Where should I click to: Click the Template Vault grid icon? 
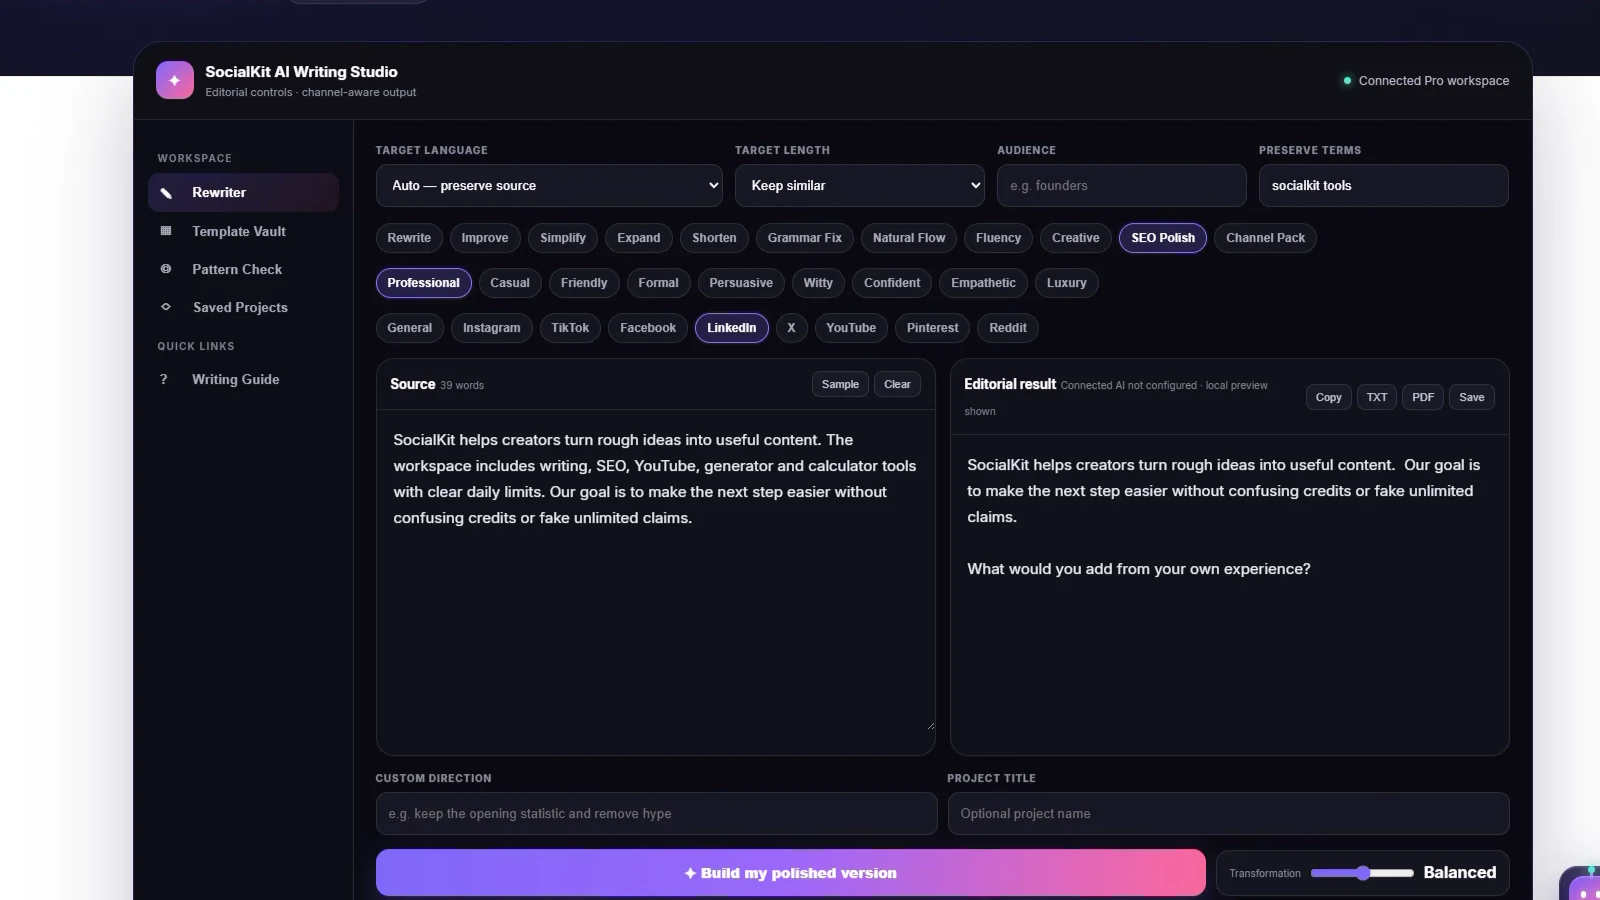pyautogui.click(x=166, y=231)
